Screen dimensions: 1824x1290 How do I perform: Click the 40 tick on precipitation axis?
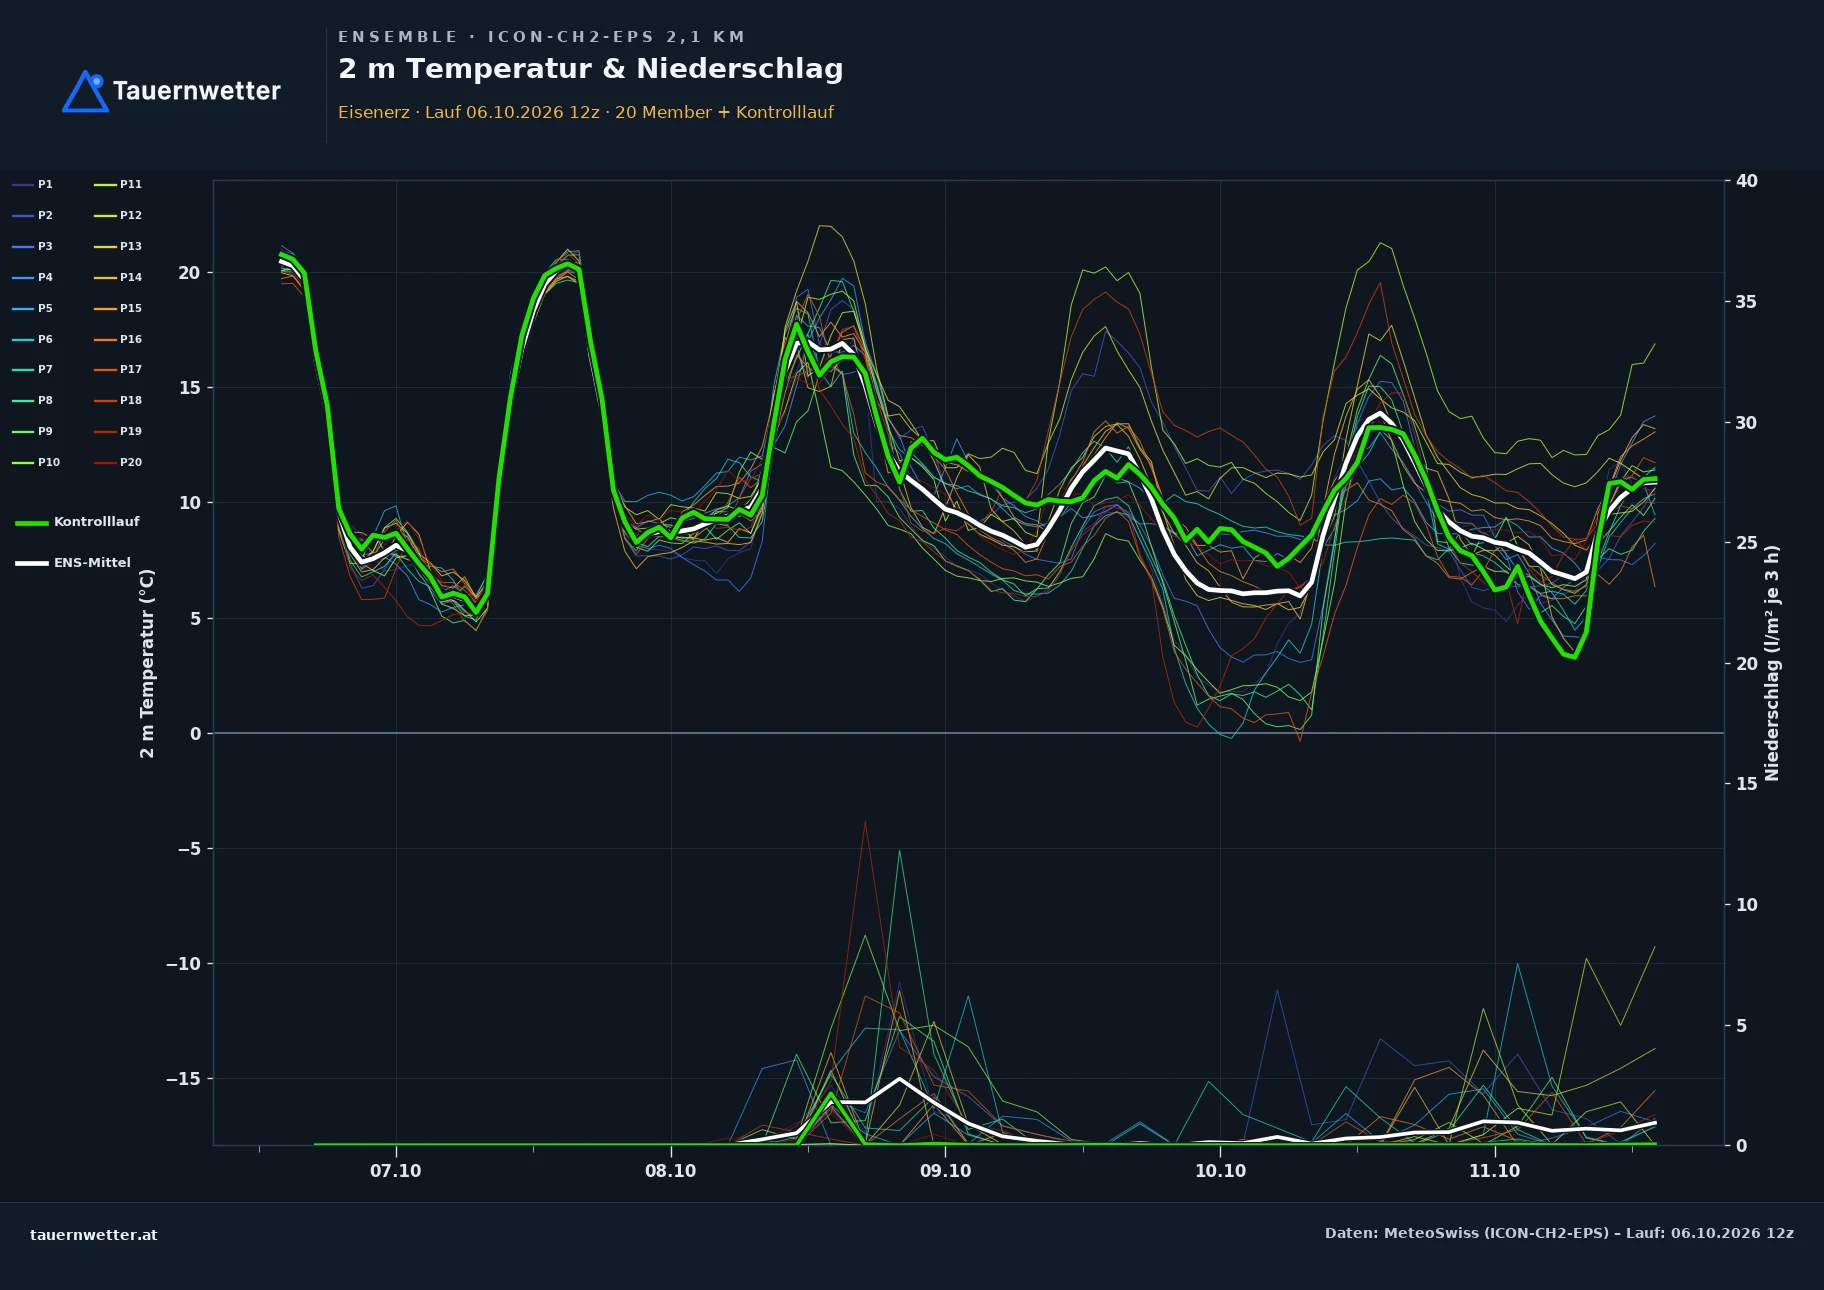(x=1747, y=181)
